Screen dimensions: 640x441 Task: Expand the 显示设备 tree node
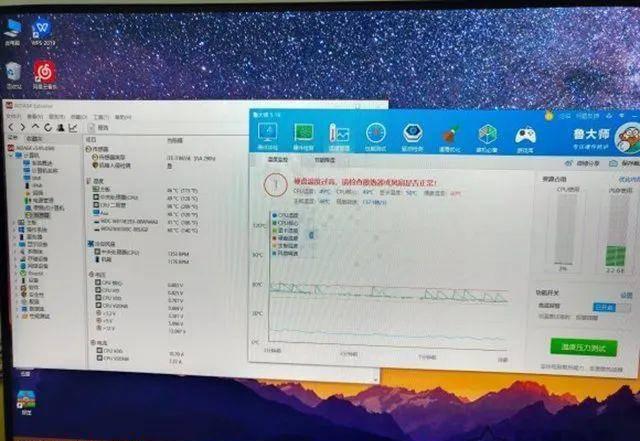coord(16,244)
